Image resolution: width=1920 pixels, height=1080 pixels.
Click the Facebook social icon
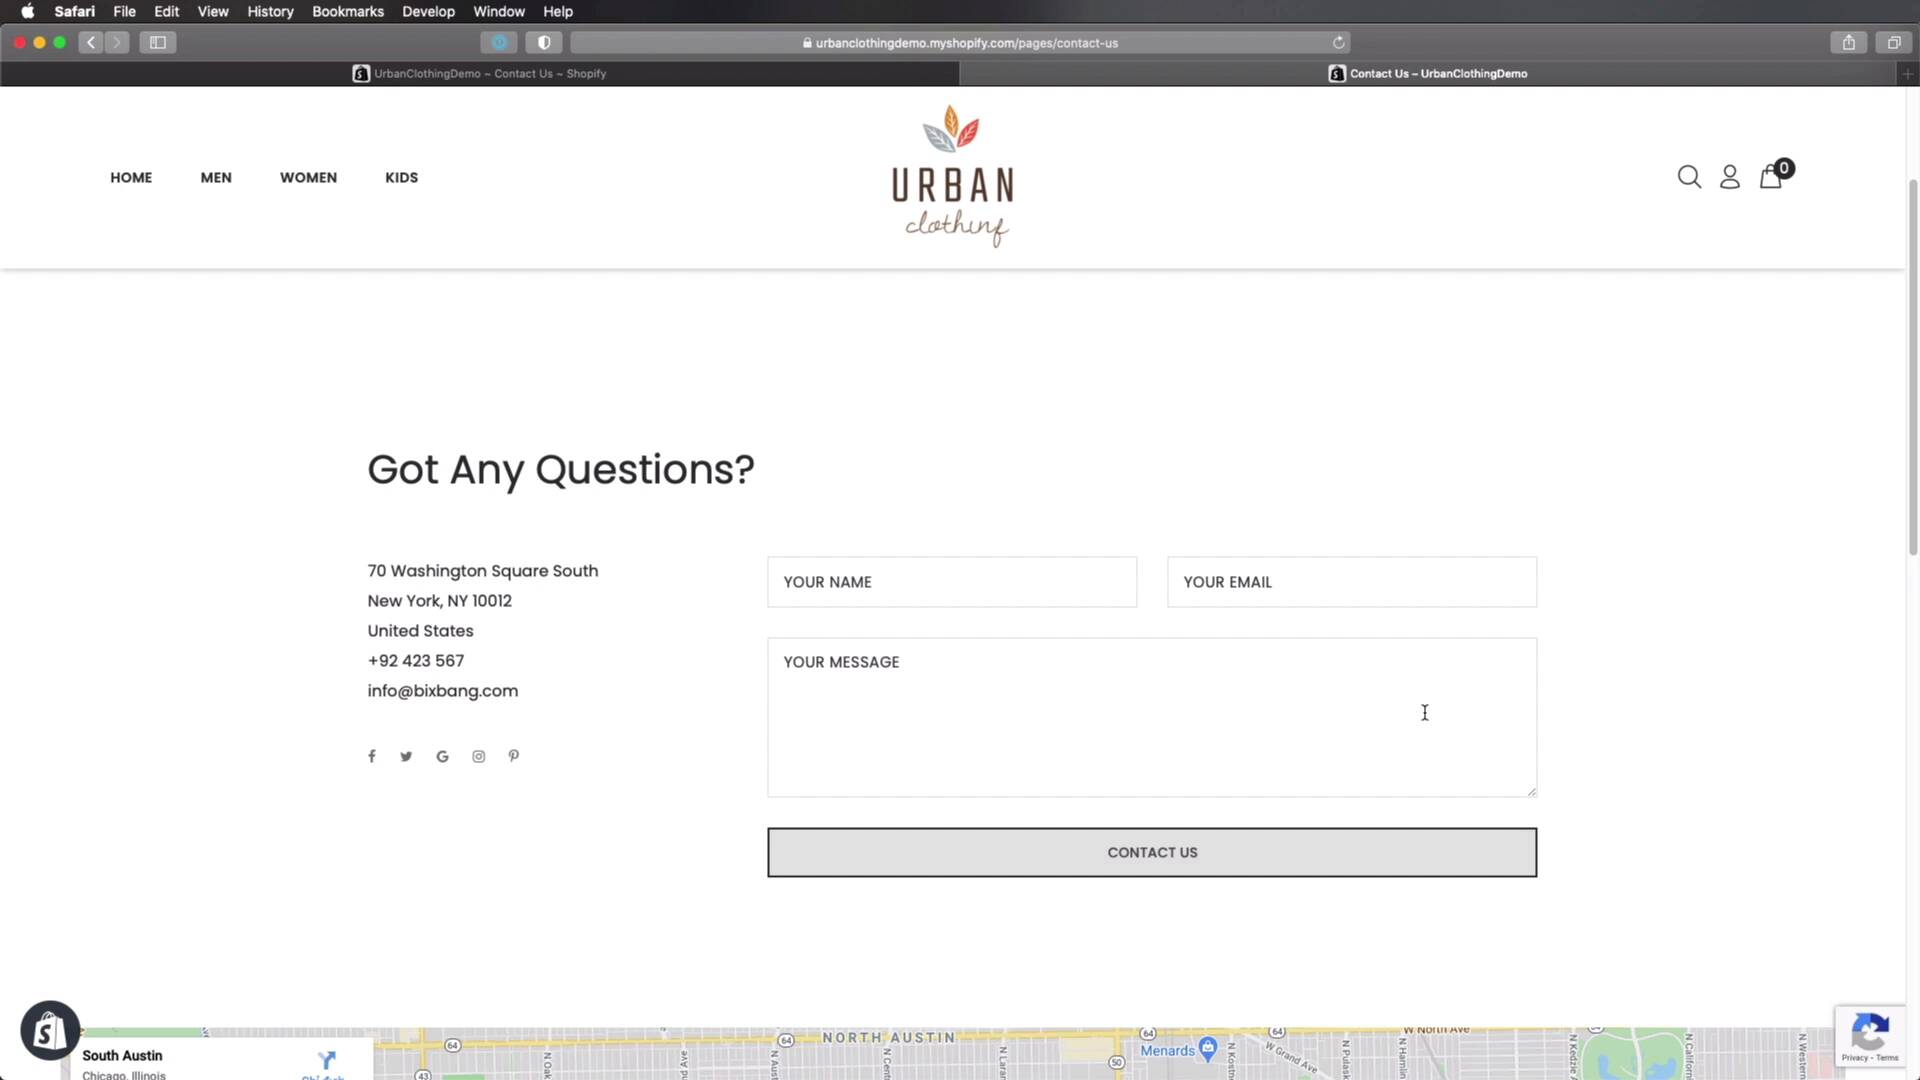pyautogui.click(x=372, y=756)
